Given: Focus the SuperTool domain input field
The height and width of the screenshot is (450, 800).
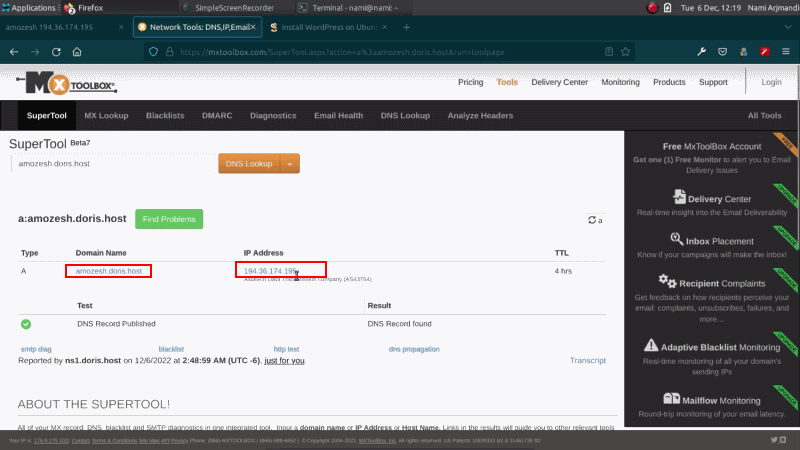Looking at the screenshot, I should 113,164.
